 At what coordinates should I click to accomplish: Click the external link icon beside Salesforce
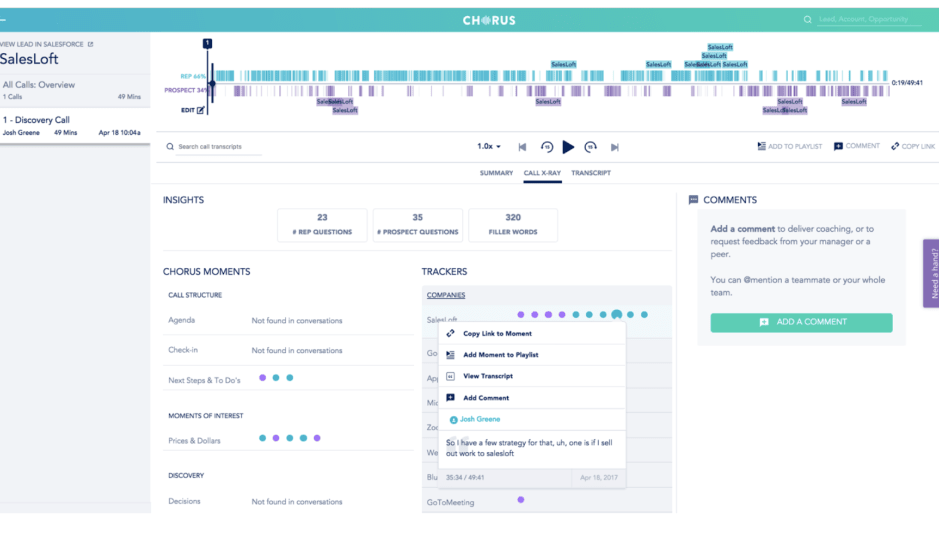click(90, 44)
